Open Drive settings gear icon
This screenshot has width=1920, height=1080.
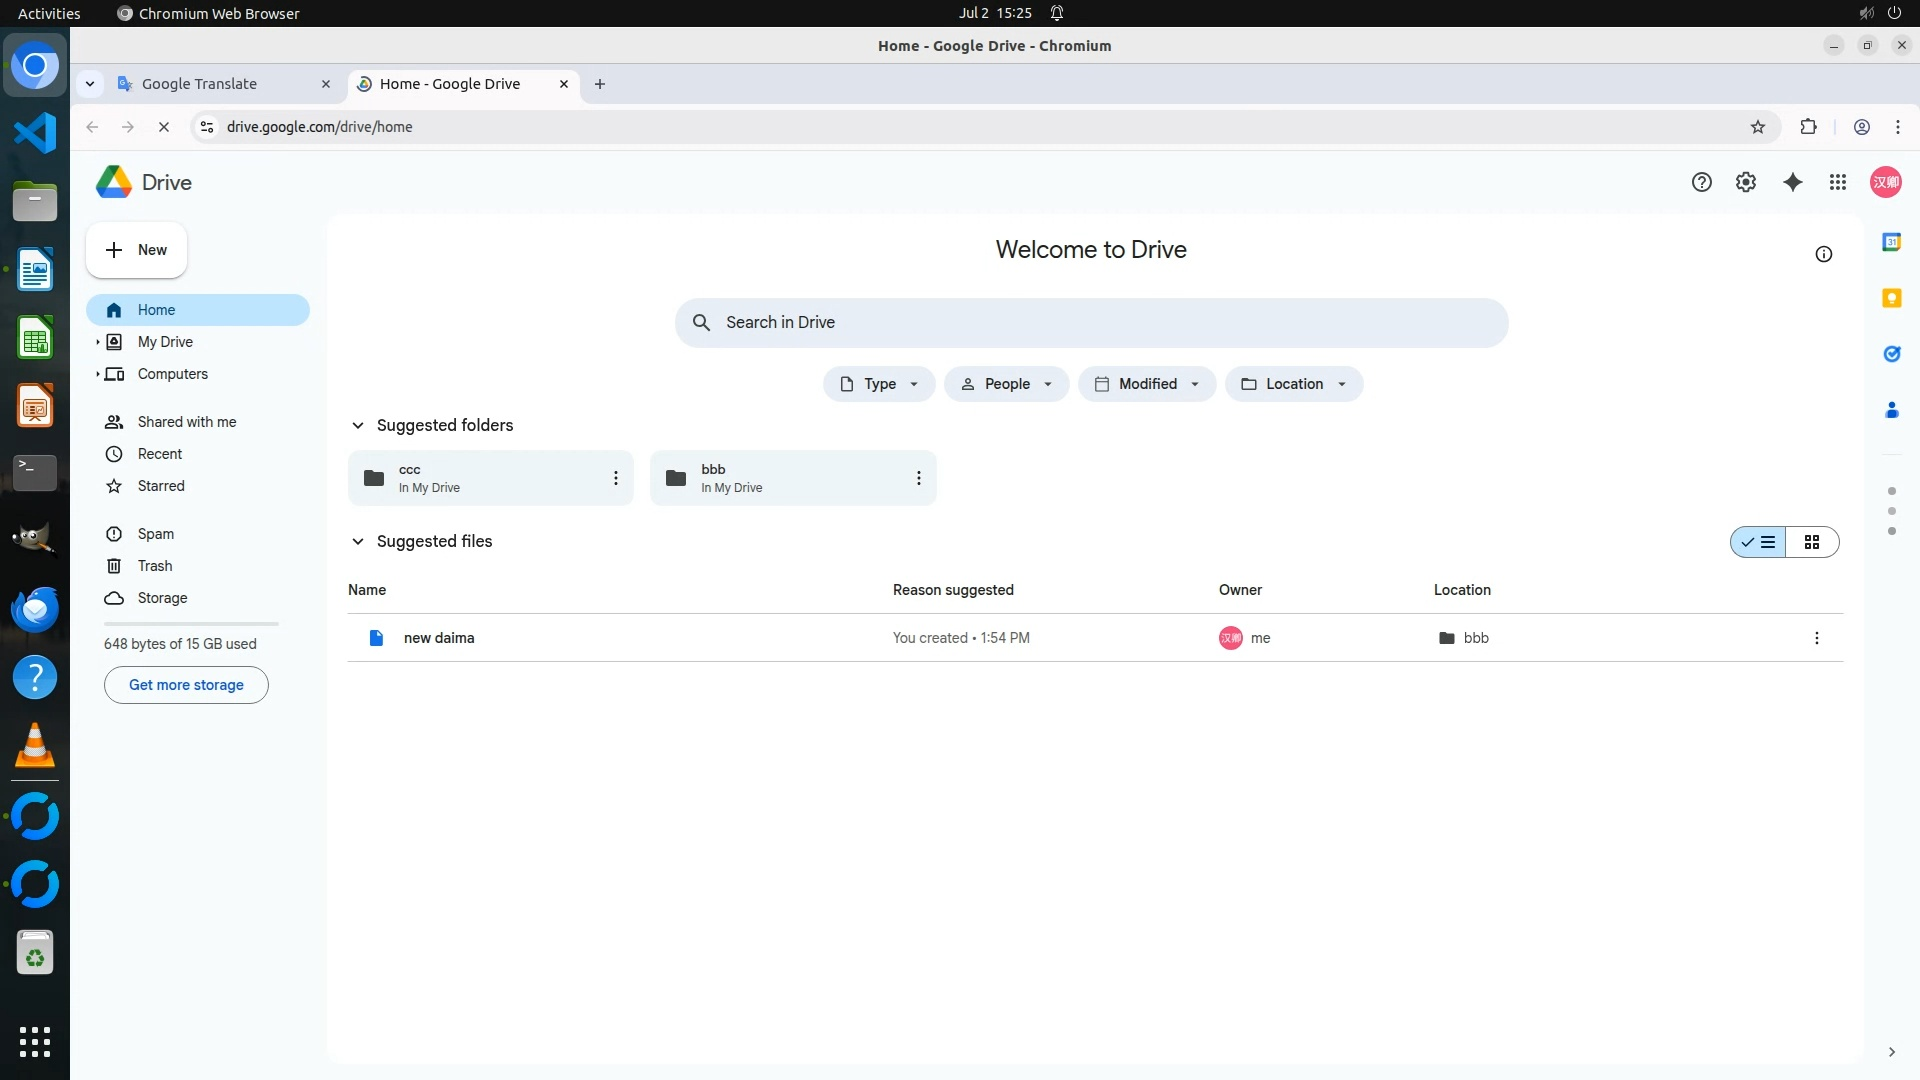click(x=1745, y=182)
